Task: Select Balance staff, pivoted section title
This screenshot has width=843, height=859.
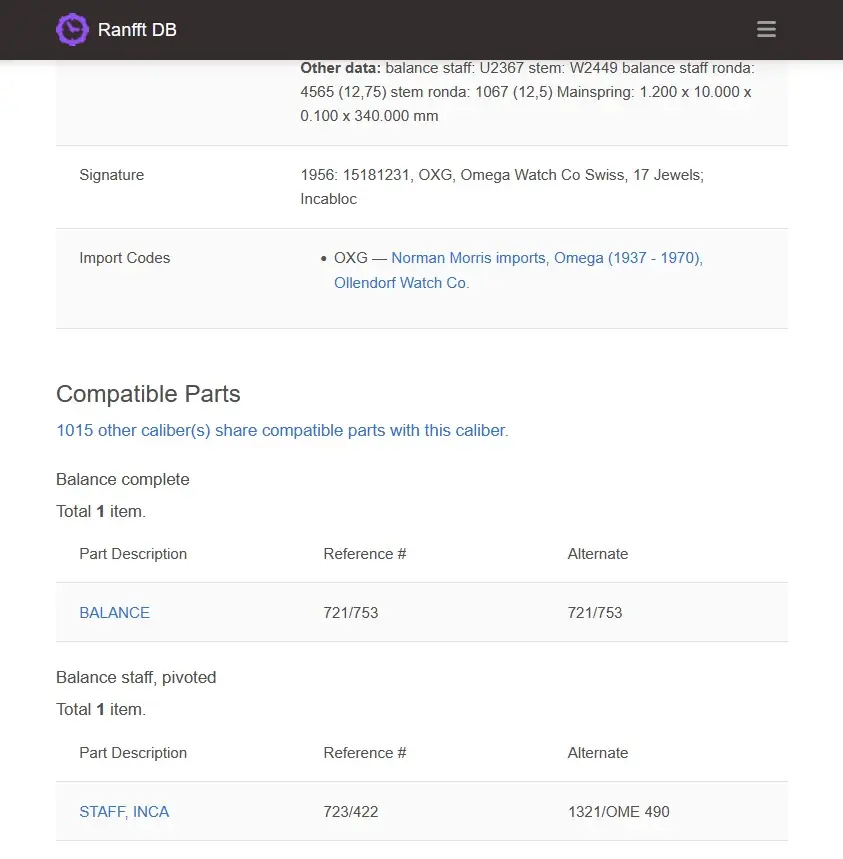Action: click(x=136, y=678)
